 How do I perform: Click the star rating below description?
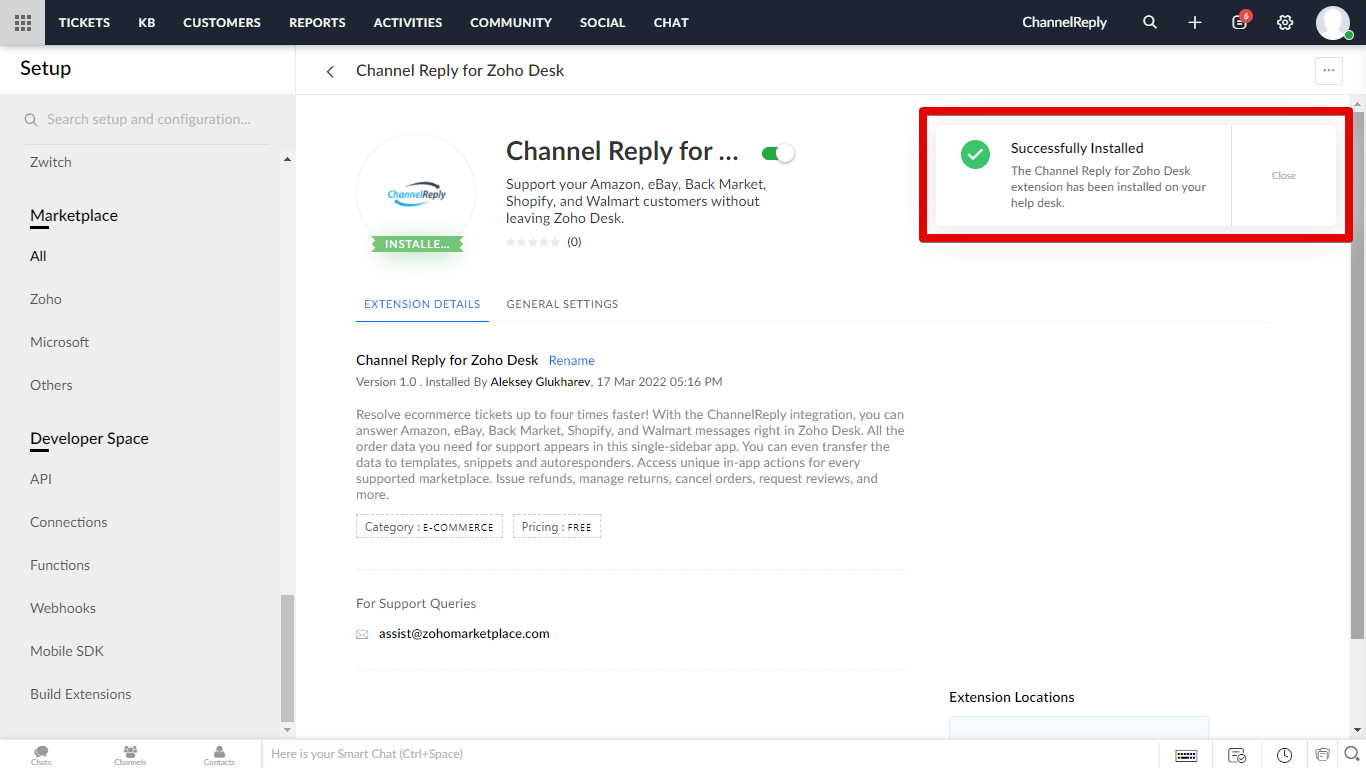tap(533, 242)
